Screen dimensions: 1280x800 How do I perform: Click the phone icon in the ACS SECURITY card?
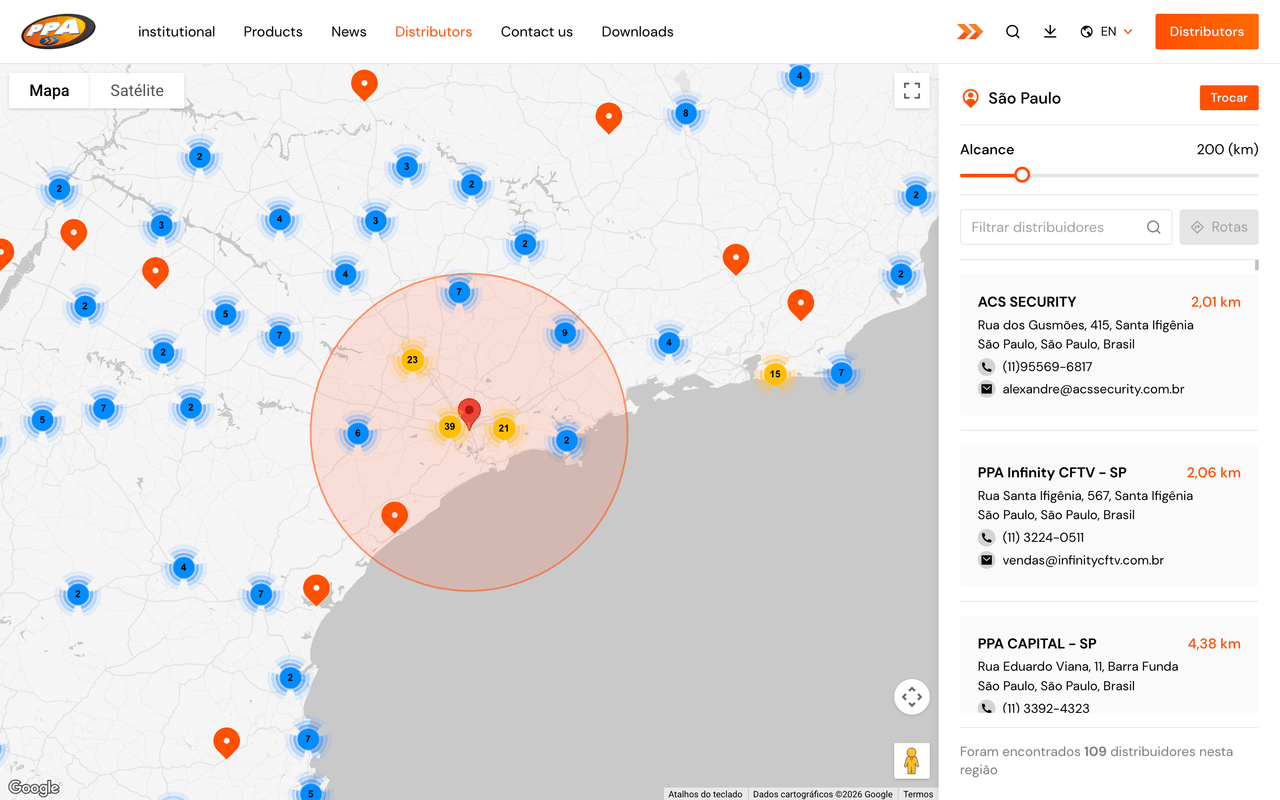[x=987, y=367]
